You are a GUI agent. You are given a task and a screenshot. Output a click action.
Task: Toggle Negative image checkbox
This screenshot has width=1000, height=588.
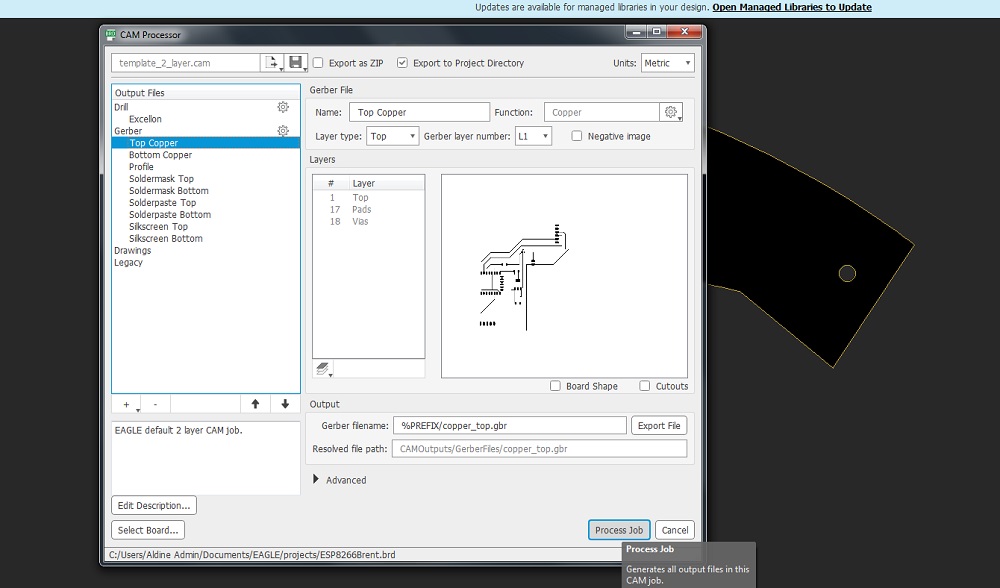click(577, 136)
